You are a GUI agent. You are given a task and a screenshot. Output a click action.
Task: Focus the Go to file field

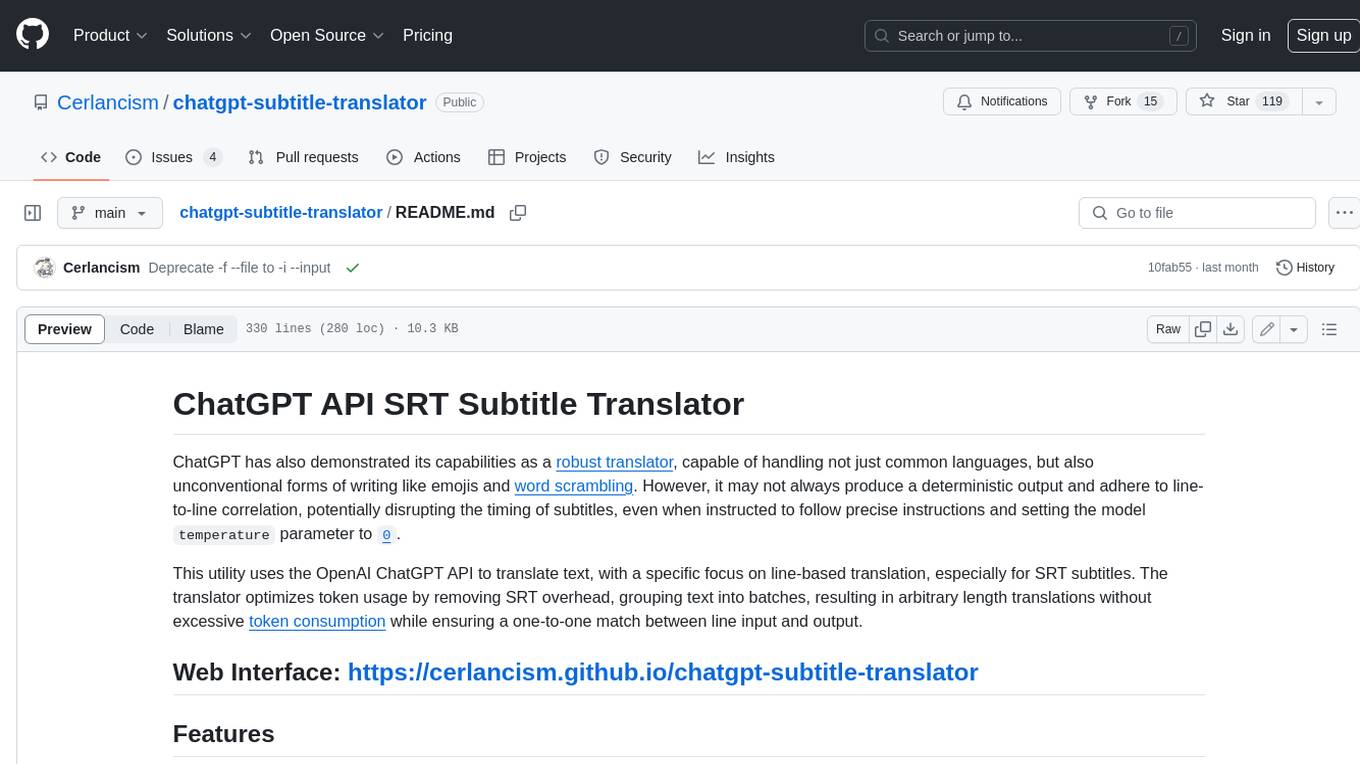pyautogui.click(x=1197, y=213)
